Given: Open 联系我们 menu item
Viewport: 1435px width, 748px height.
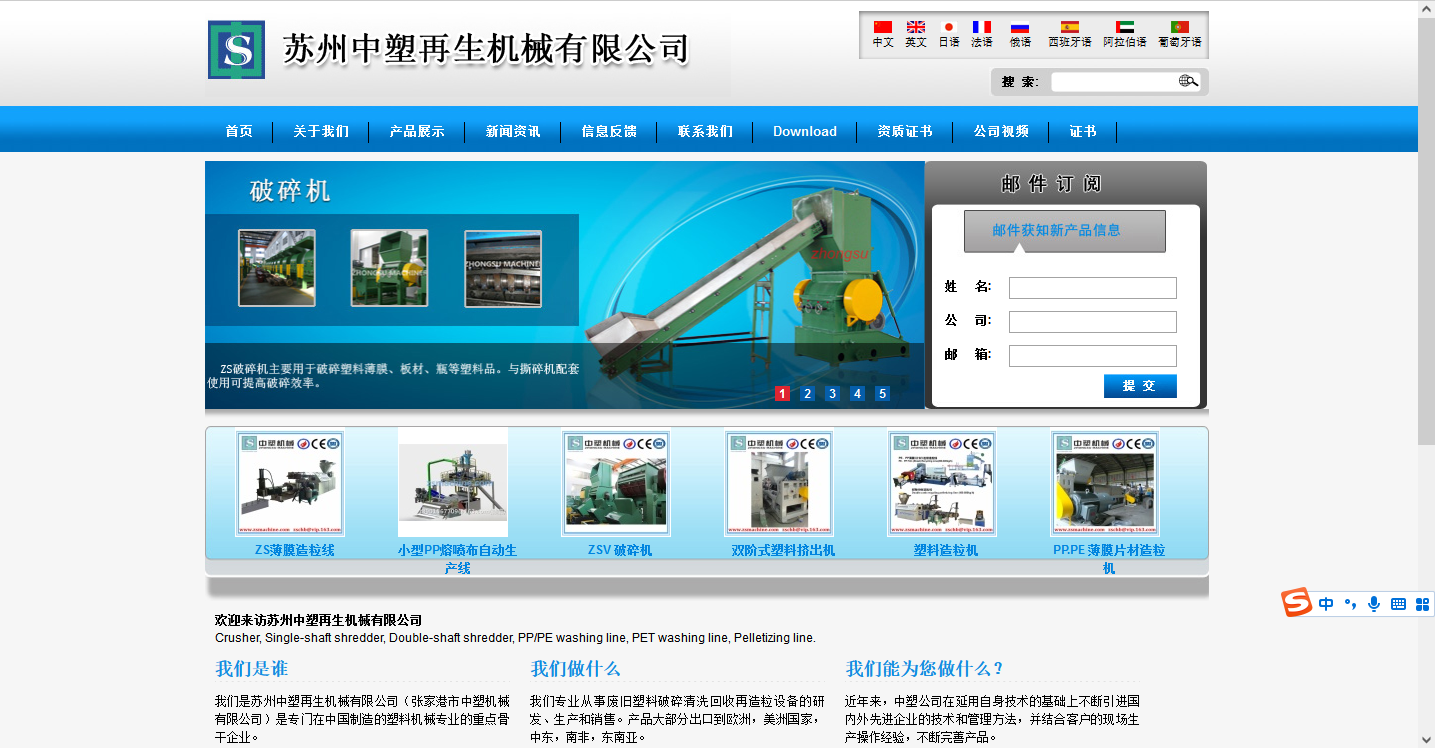Looking at the screenshot, I should pyautogui.click(x=705, y=131).
